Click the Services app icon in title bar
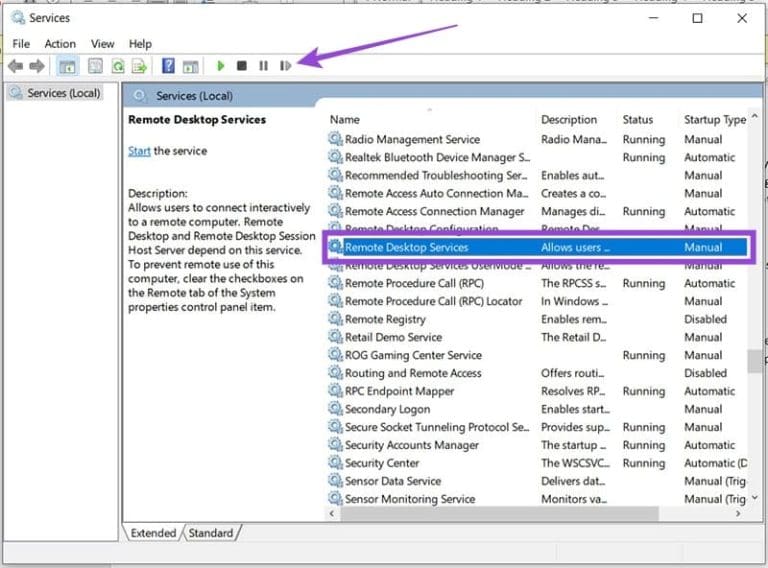Screen dimensions: 768x568 coord(19,18)
